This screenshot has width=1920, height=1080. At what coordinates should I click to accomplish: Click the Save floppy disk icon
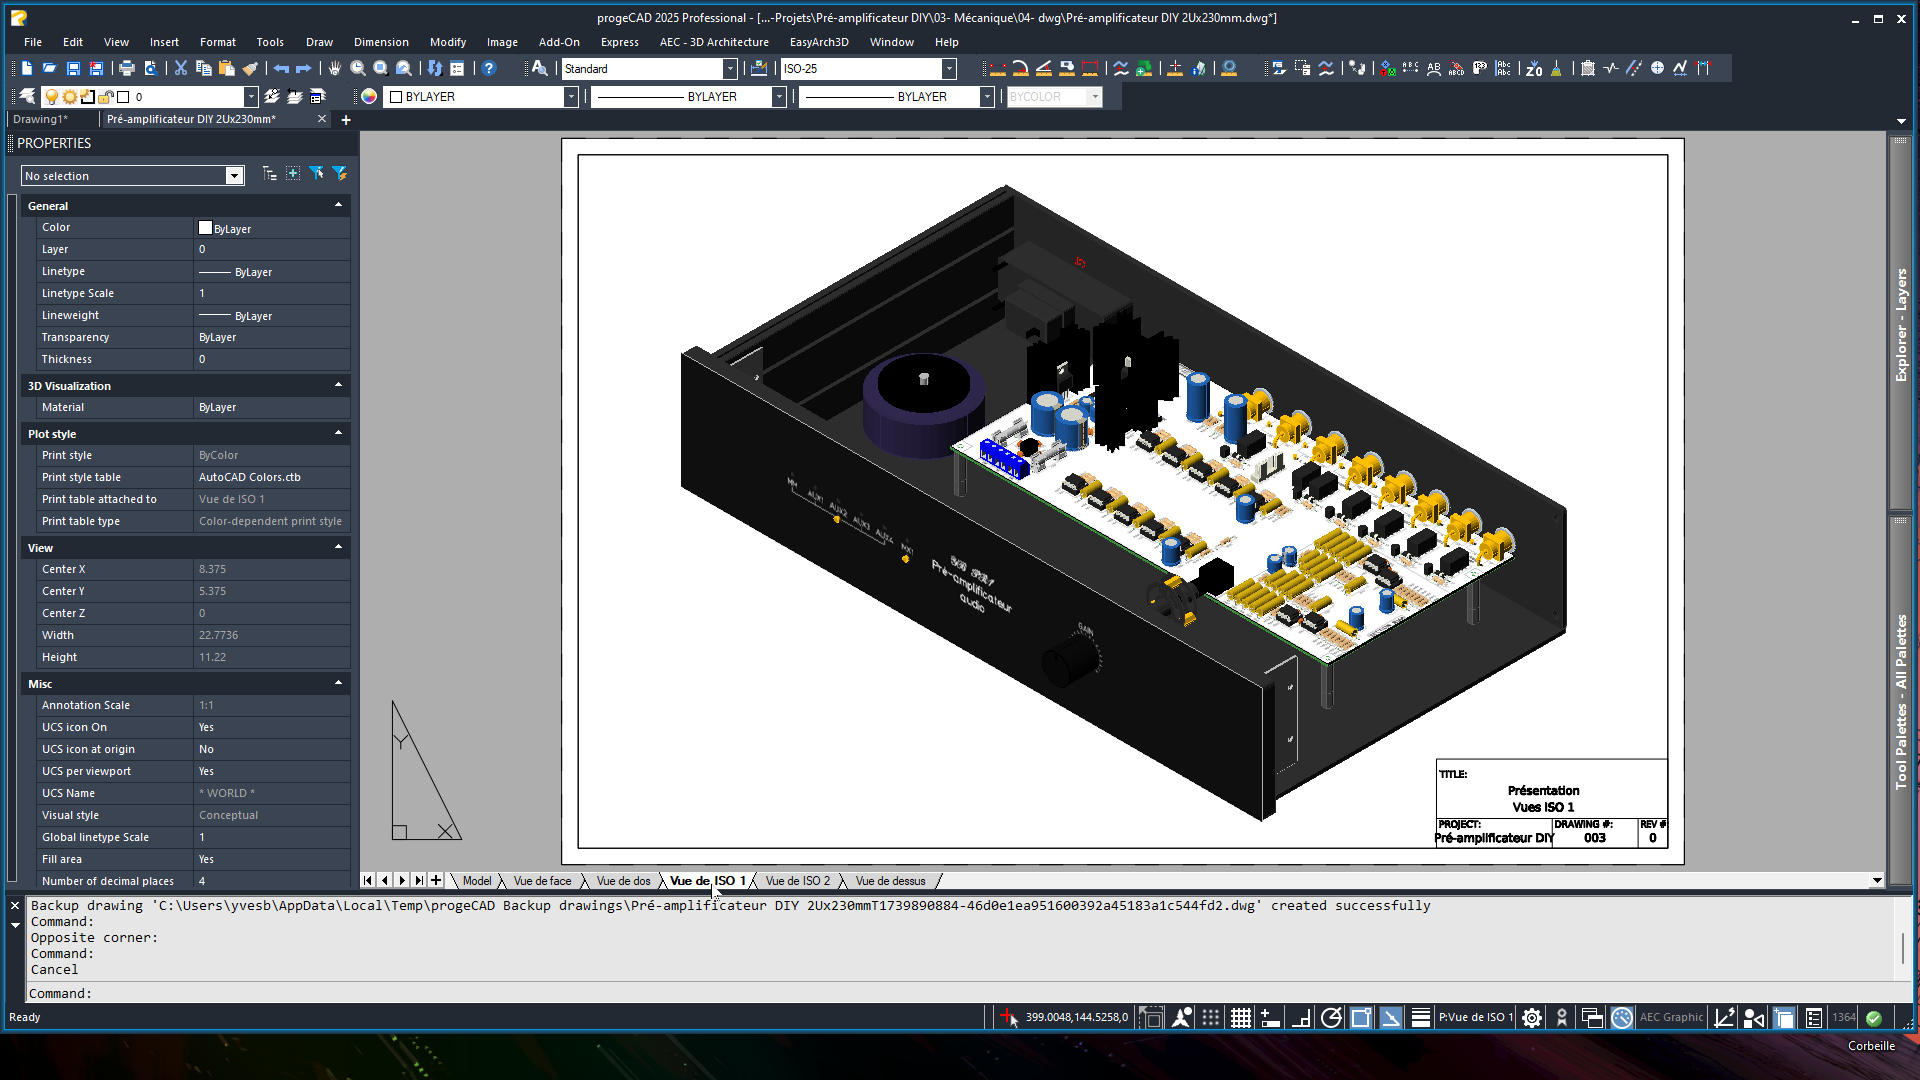tap(73, 68)
